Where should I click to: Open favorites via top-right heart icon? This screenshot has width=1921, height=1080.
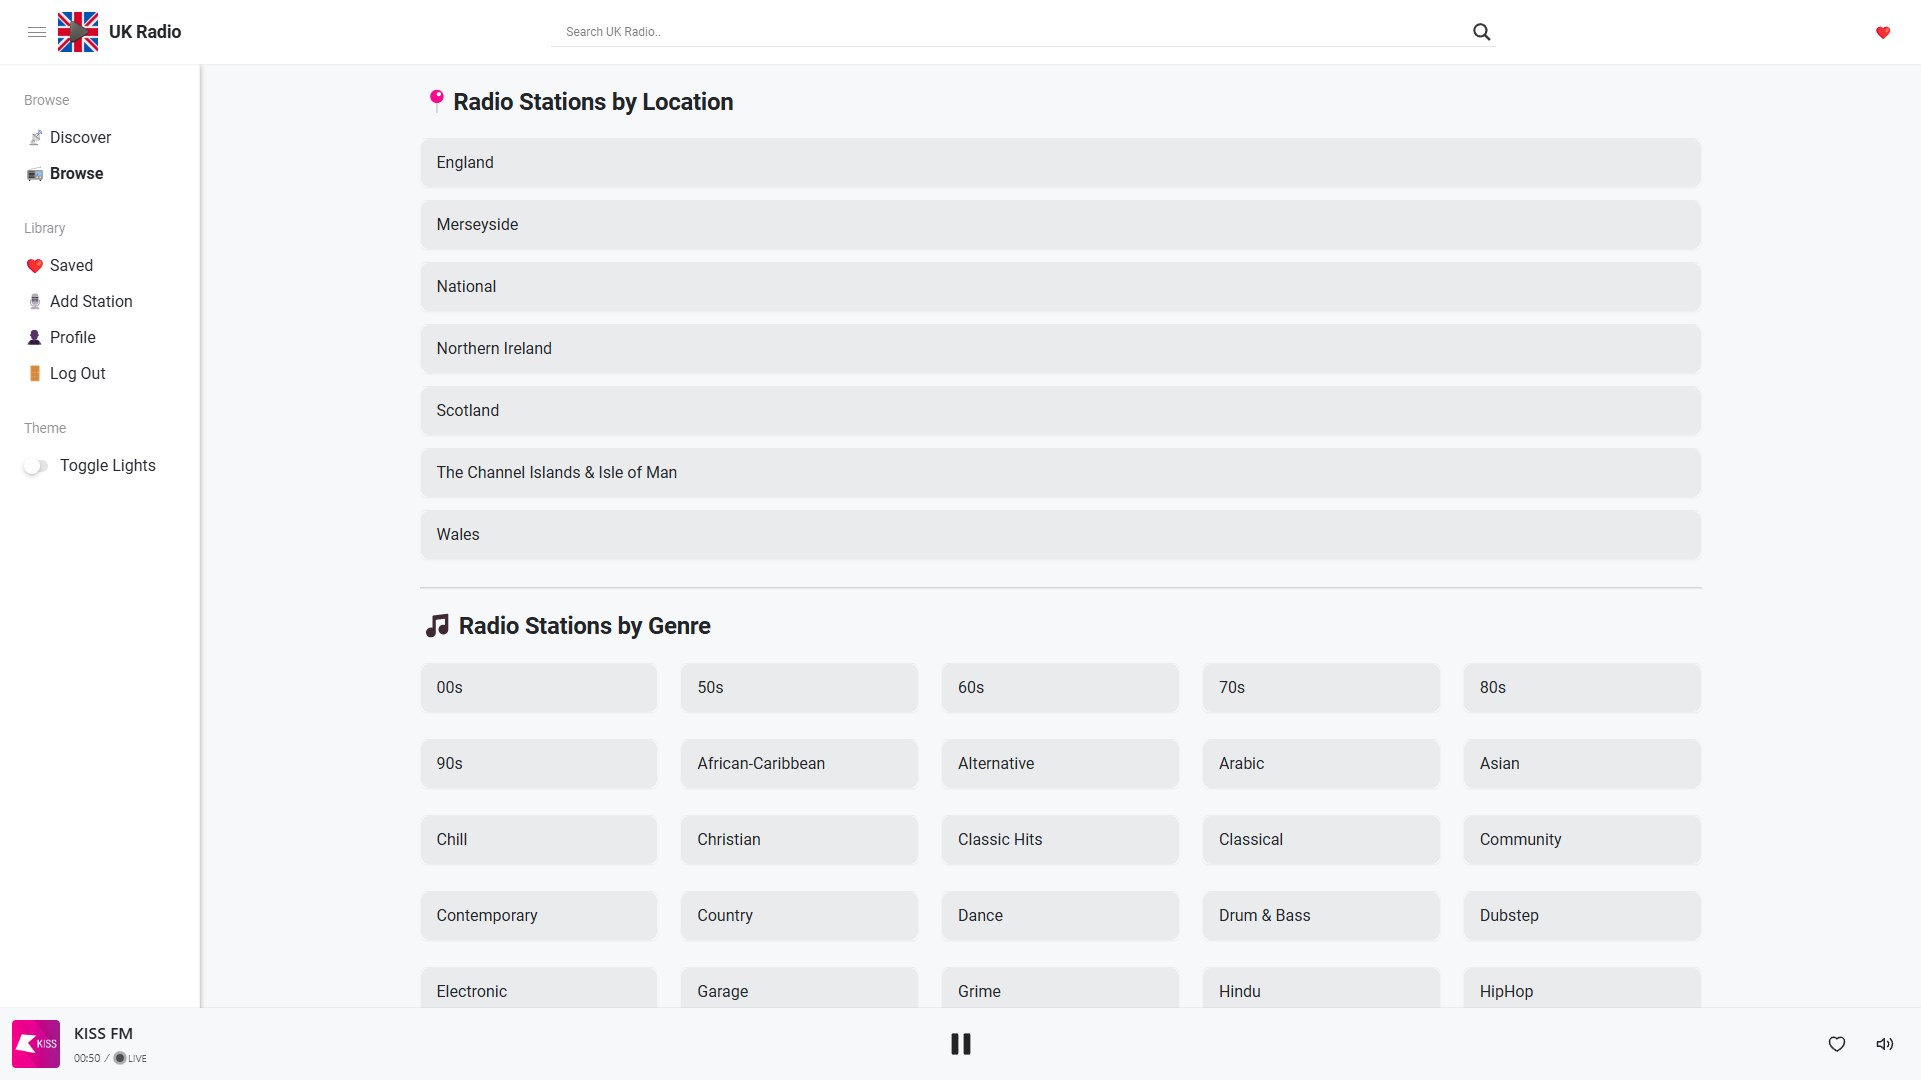pyautogui.click(x=1882, y=33)
